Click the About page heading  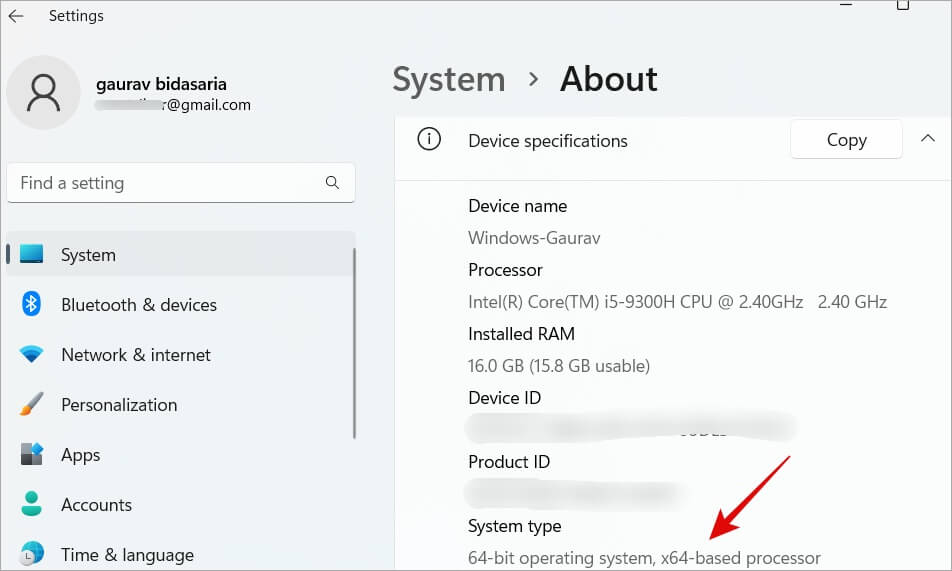click(608, 80)
